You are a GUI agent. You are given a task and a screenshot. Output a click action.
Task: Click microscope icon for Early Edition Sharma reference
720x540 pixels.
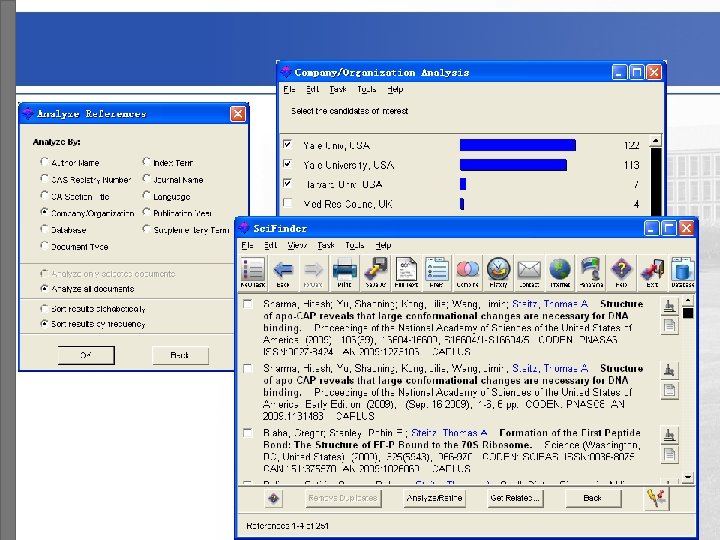(x=669, y=370)
